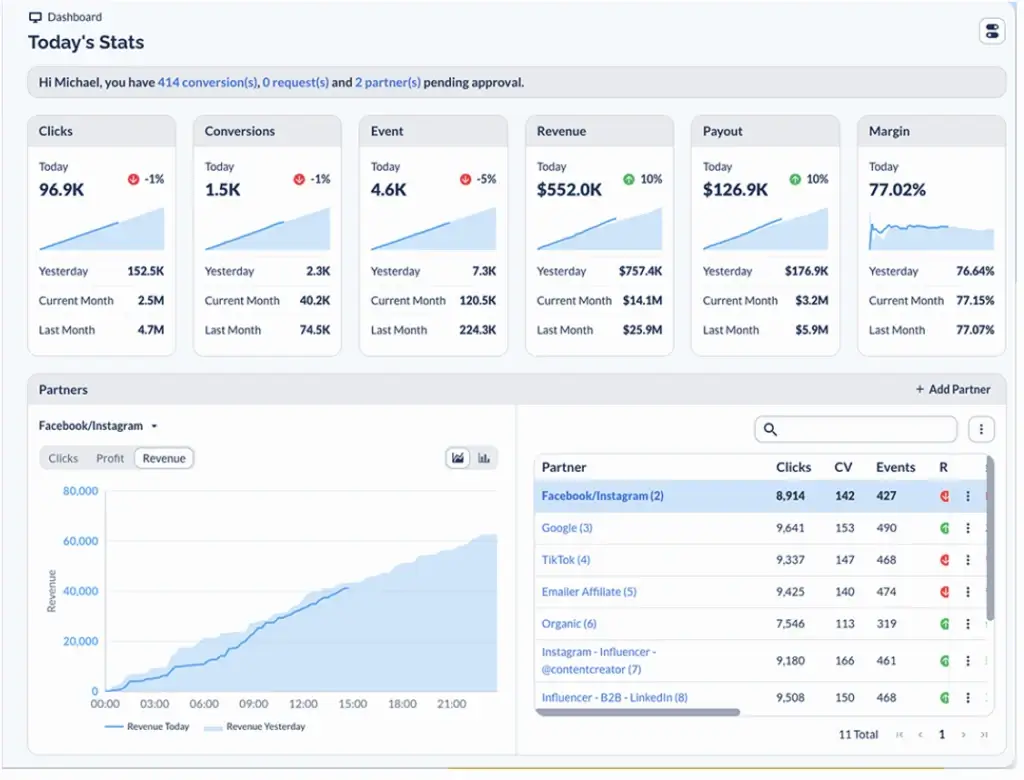Click the magnifier icon in partner search

tap(770, 430)
